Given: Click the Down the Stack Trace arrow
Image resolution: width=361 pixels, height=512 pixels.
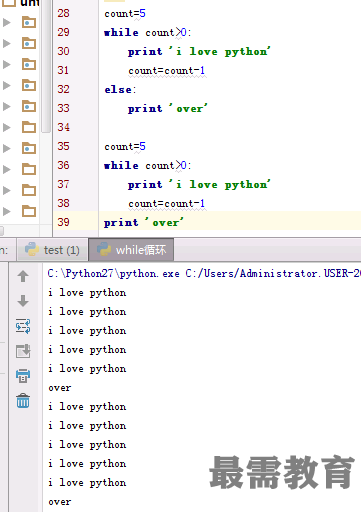Looking at the screenshot, I should tap(23, 301).
